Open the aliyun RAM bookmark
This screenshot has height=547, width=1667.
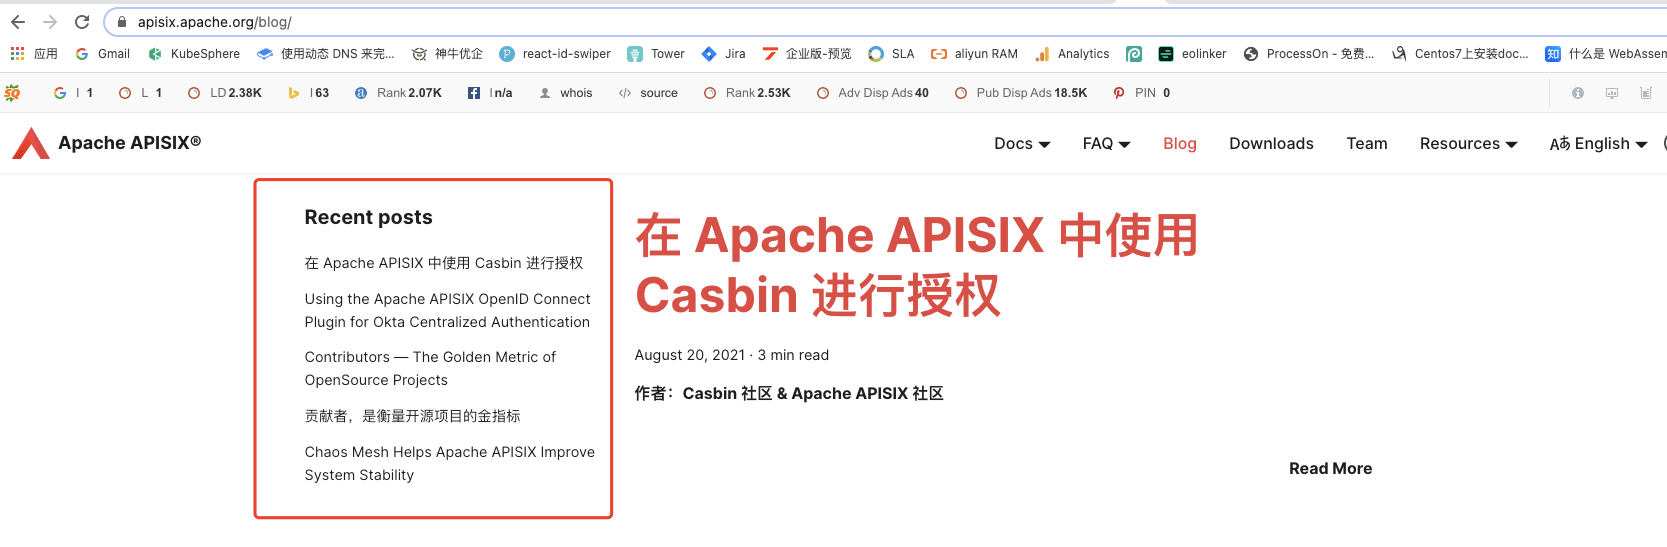pyautogui.click(x=974, y=54)
